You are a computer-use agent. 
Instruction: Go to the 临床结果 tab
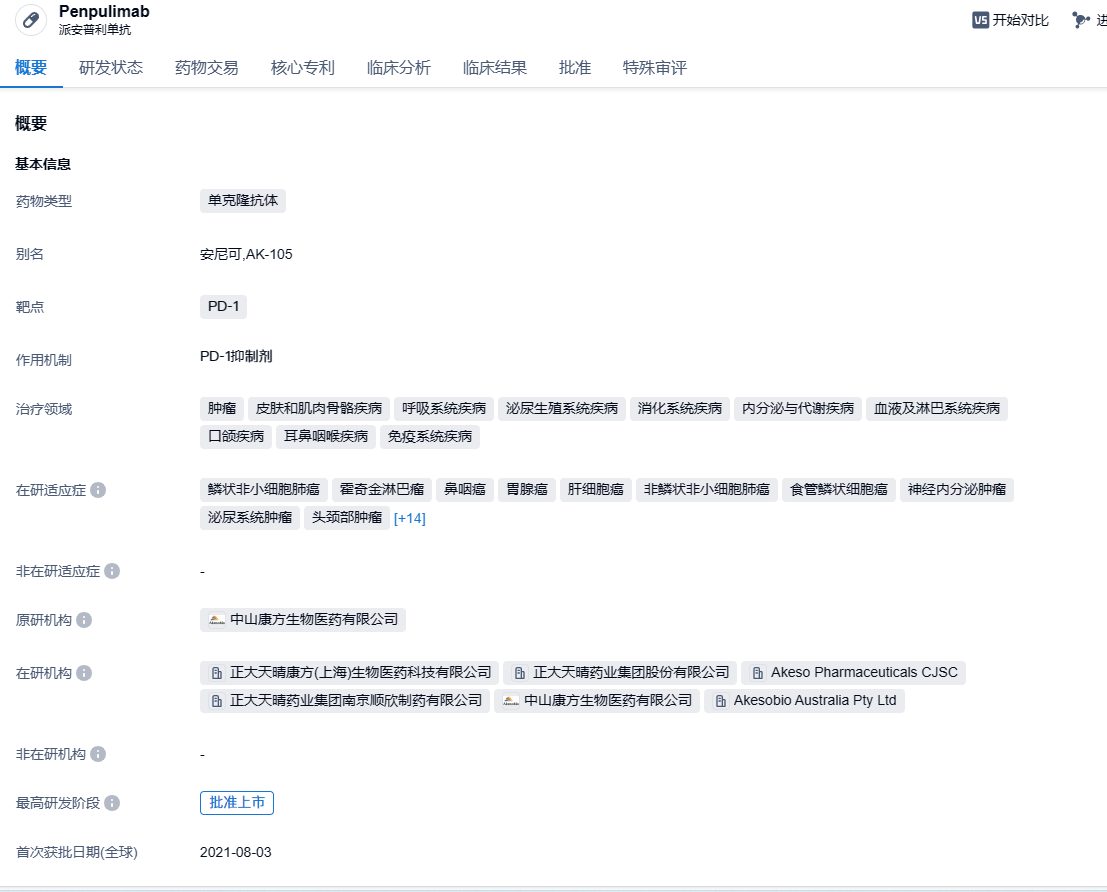click(x=494, y=68)
